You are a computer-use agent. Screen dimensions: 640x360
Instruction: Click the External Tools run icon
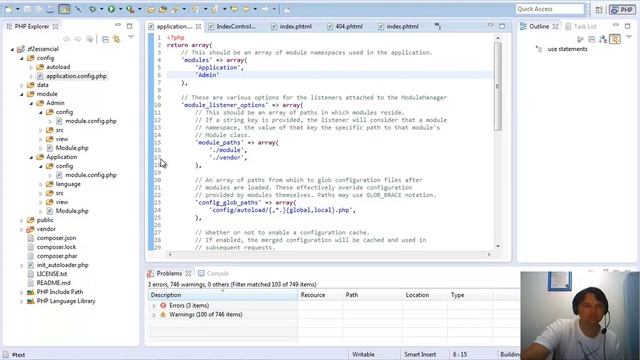click(130, 9)
